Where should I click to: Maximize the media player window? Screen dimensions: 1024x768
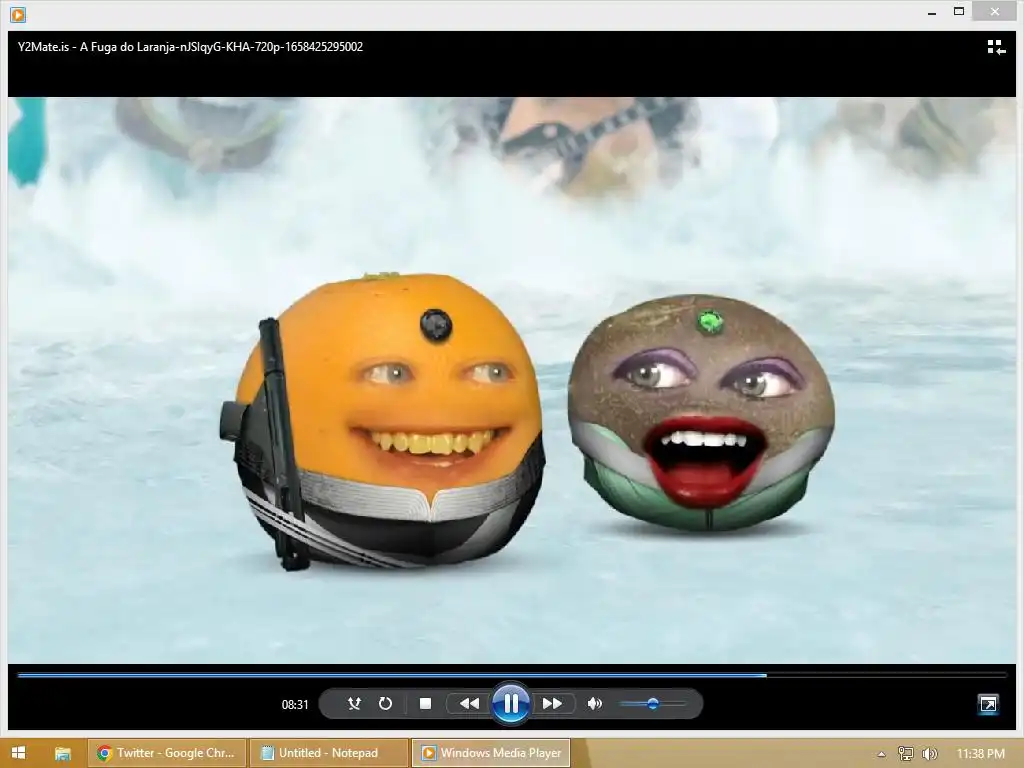coord(959,12)
